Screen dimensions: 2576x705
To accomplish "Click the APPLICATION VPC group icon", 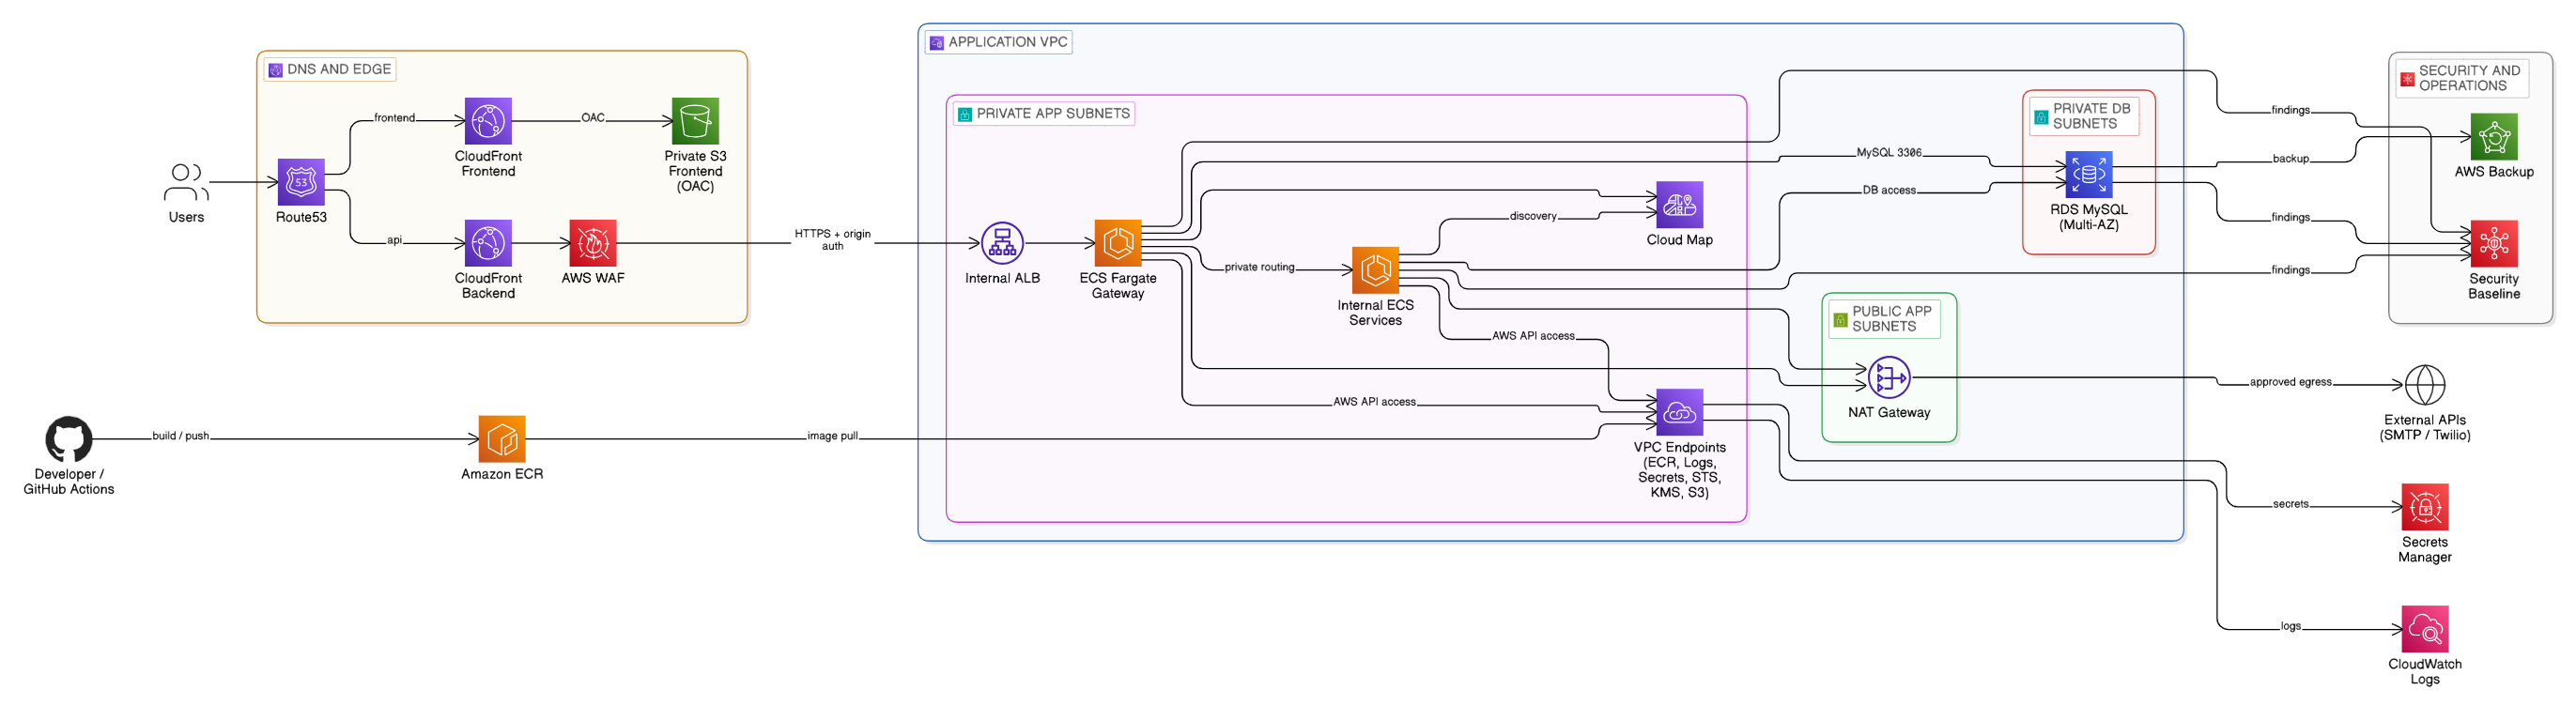I will (937, 43).
